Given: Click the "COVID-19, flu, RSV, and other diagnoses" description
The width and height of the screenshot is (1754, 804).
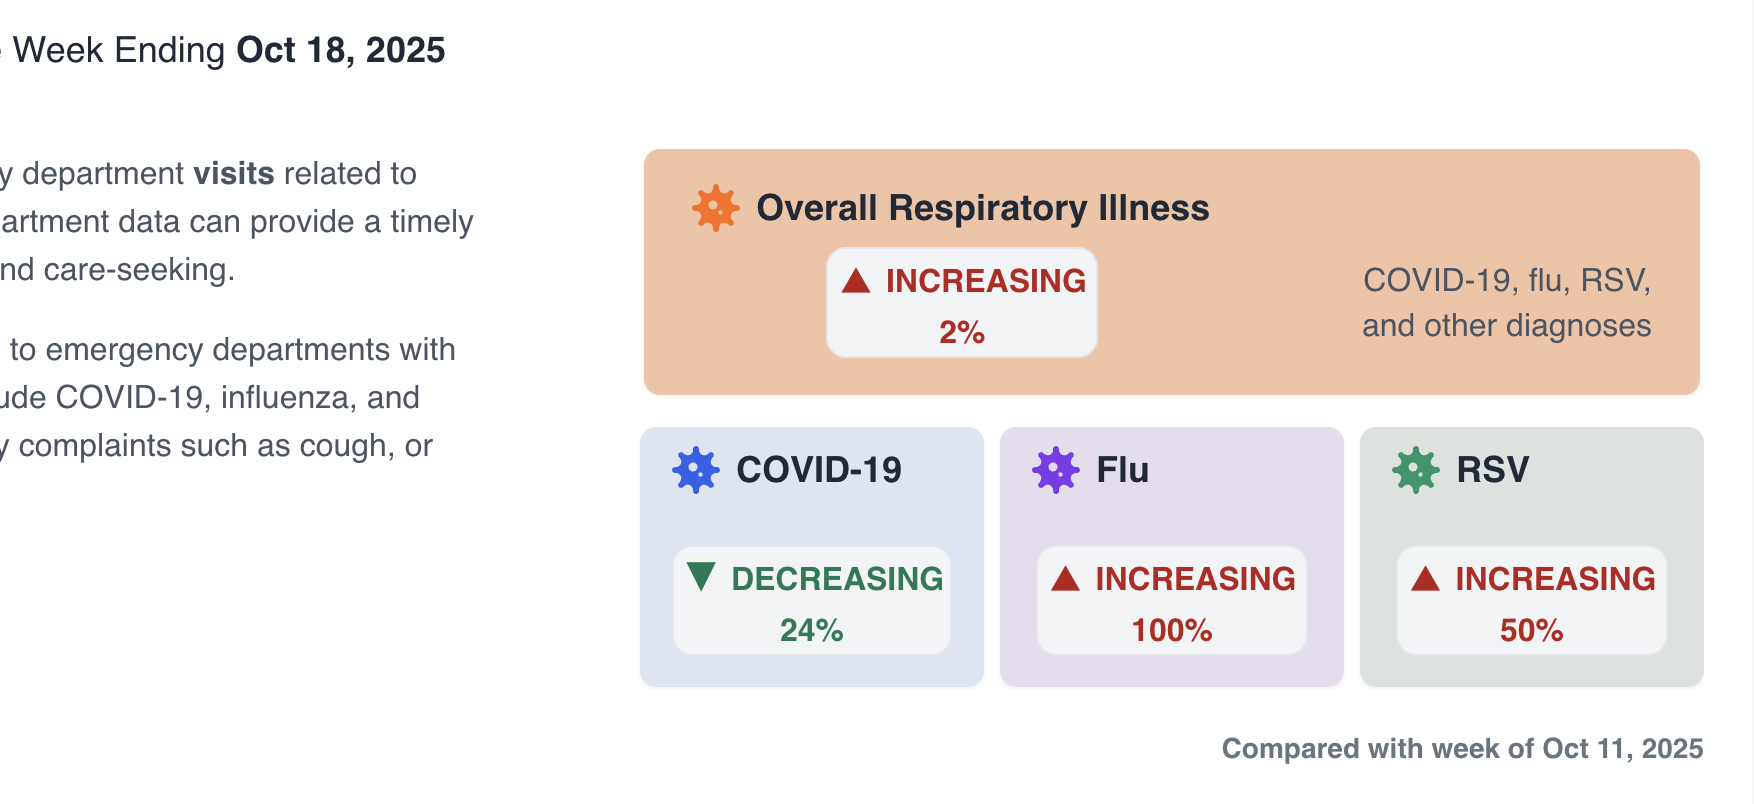Looking at the screenshot, I should [x=1506, y=302].
